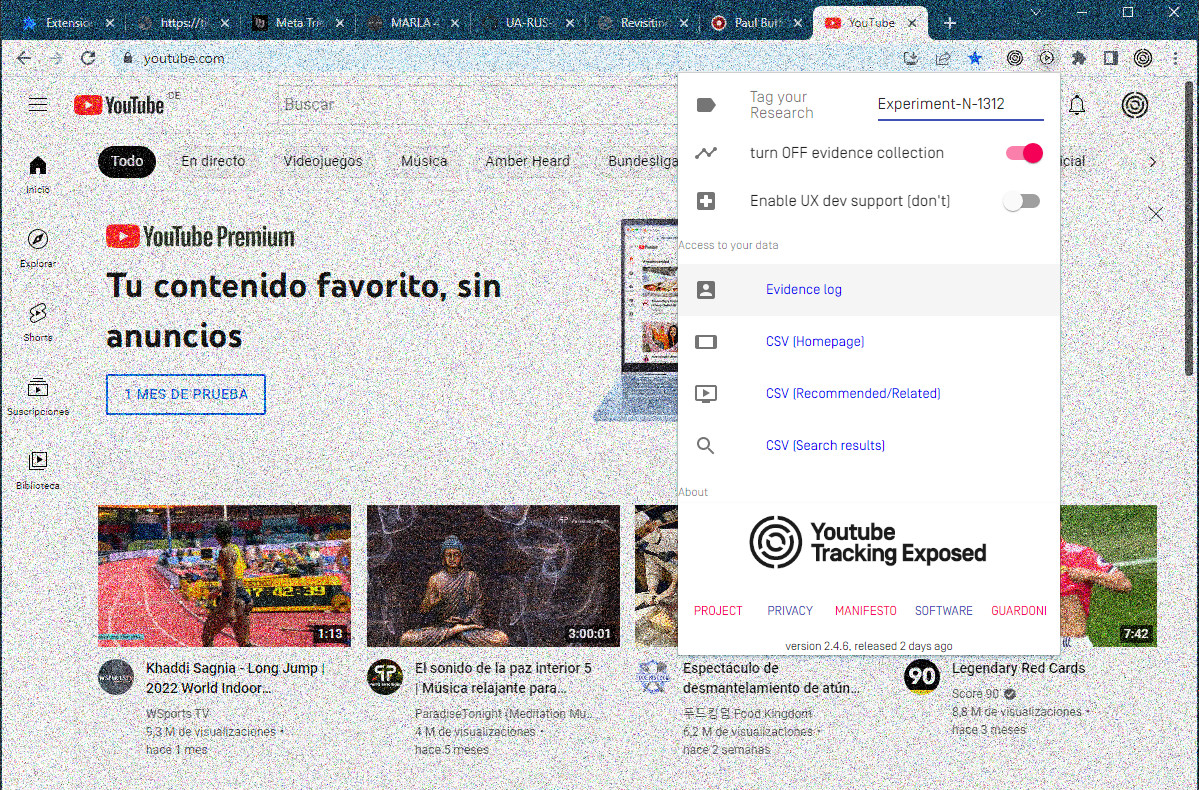Dismiss the YouTube Premium banner

click(1155, 214)
